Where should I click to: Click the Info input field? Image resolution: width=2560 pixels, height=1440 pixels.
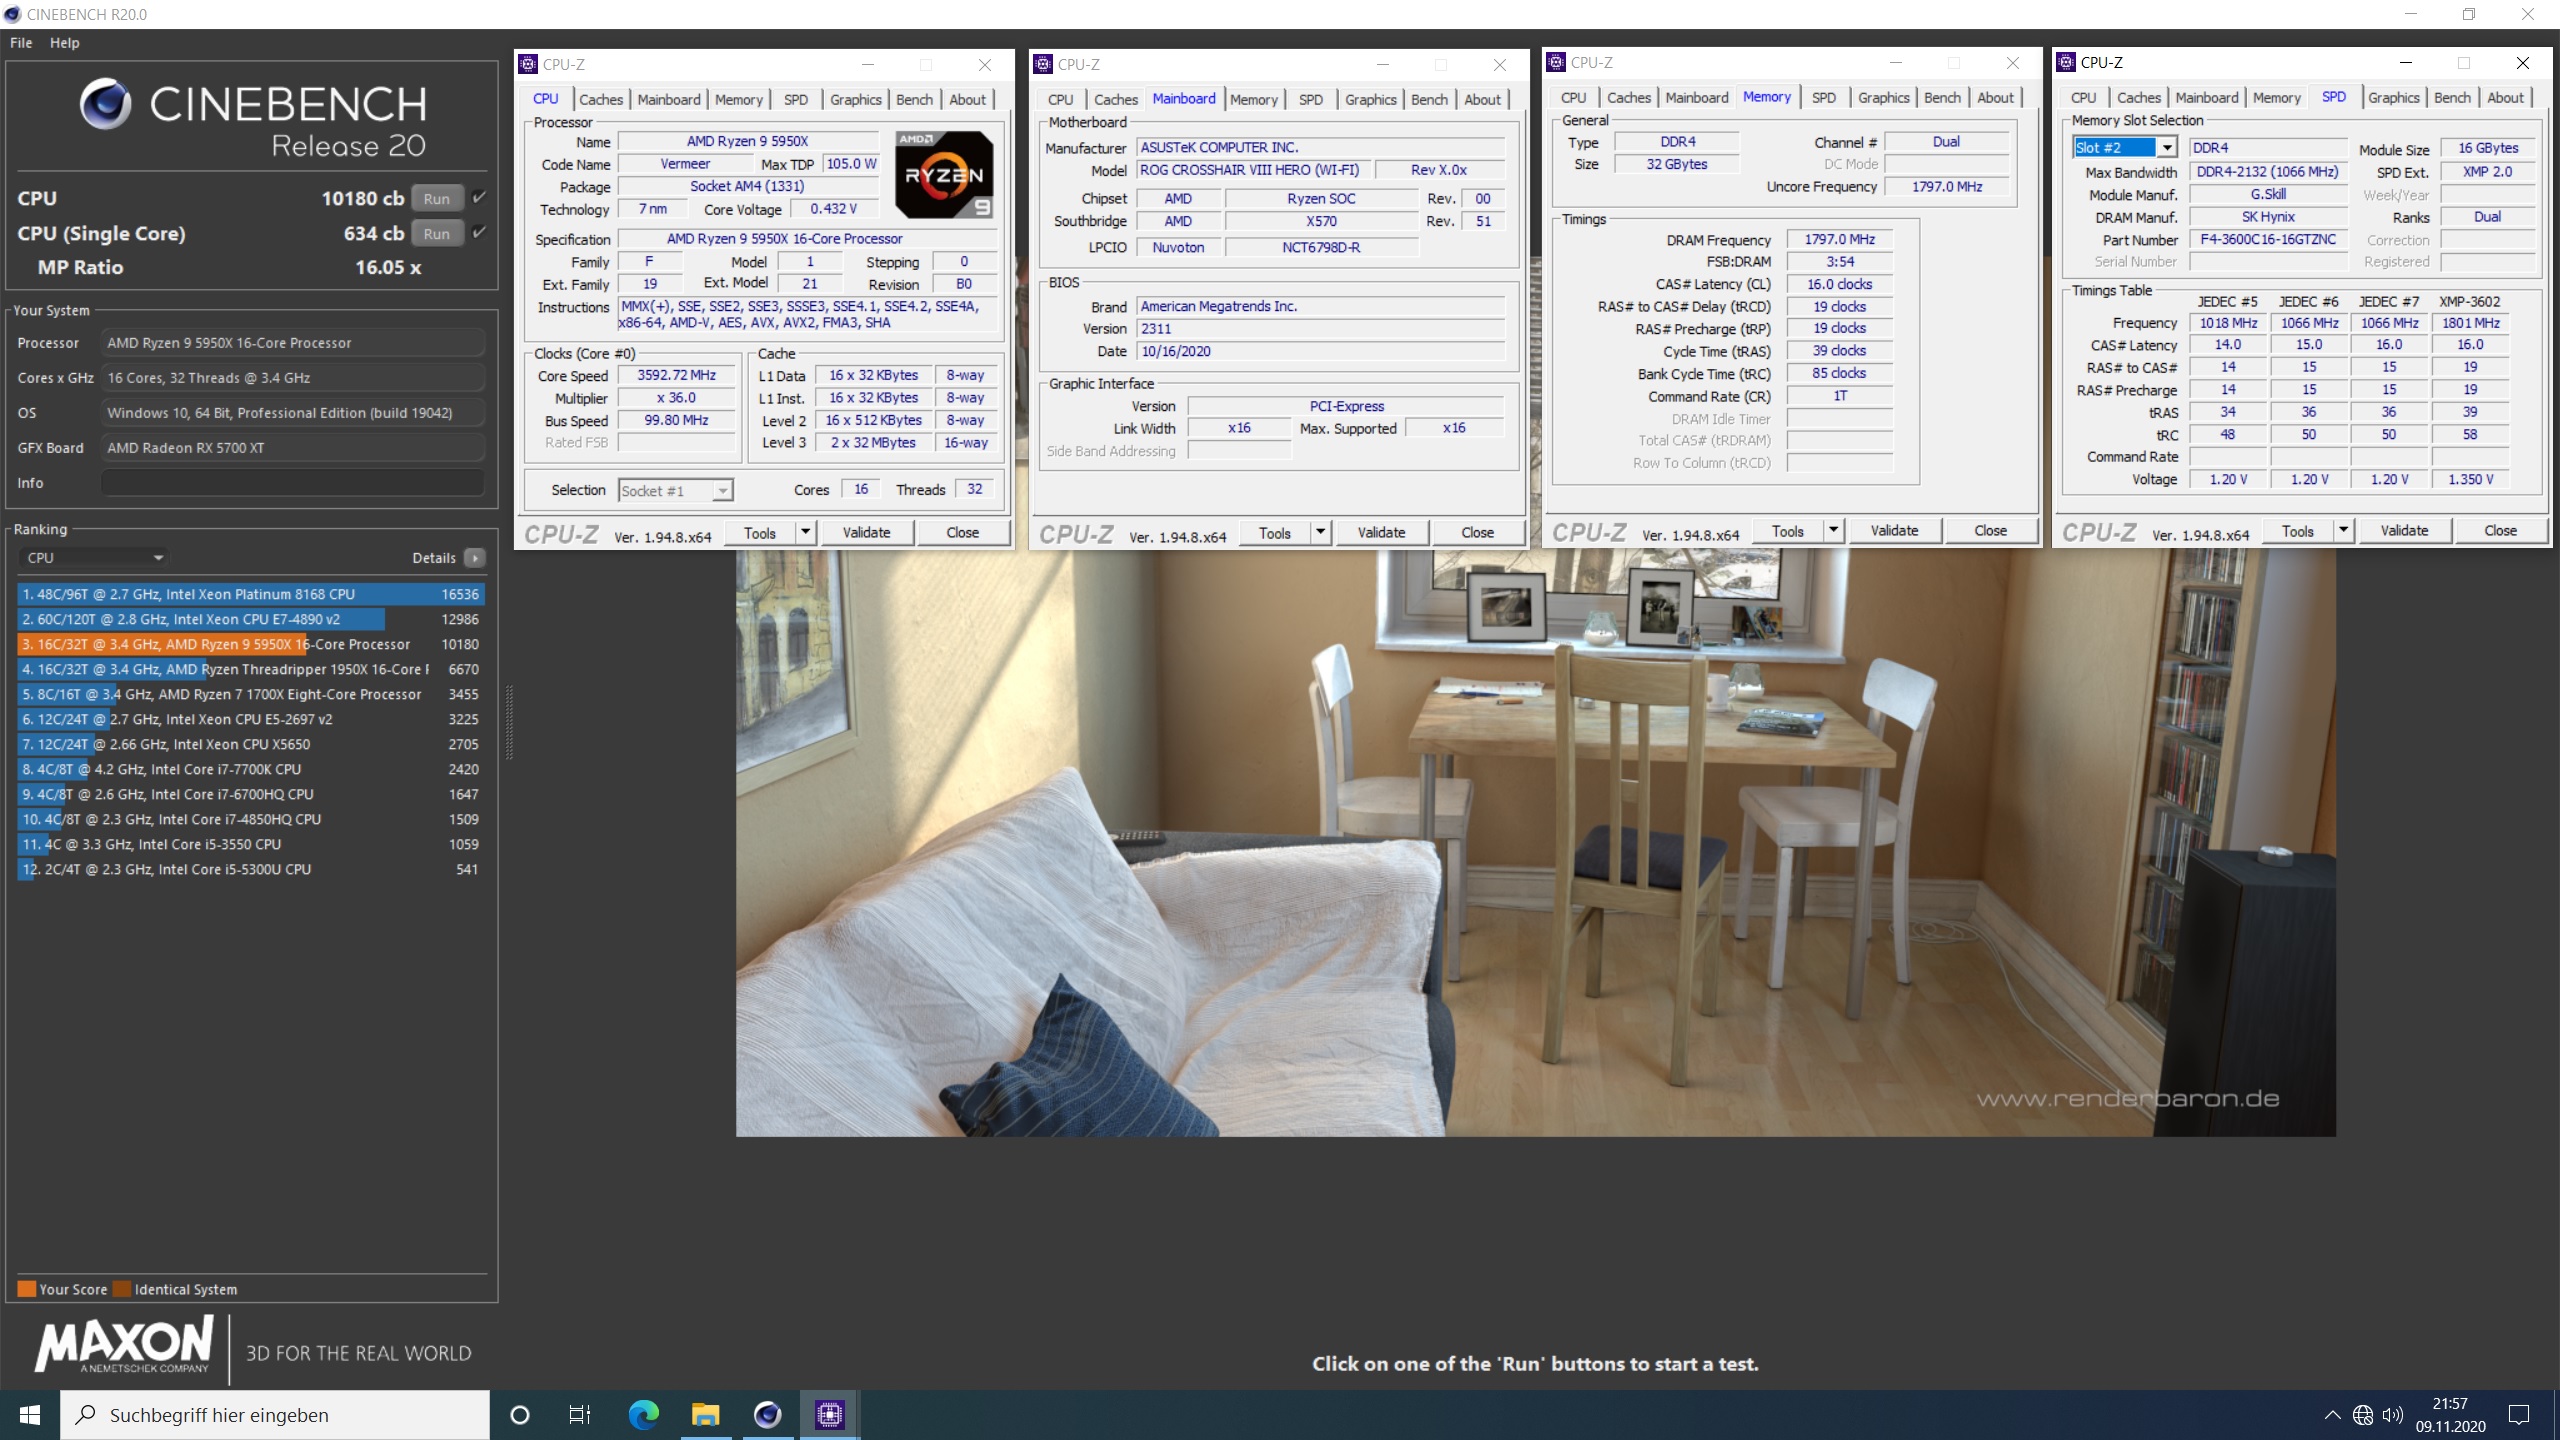click(292, 483)
